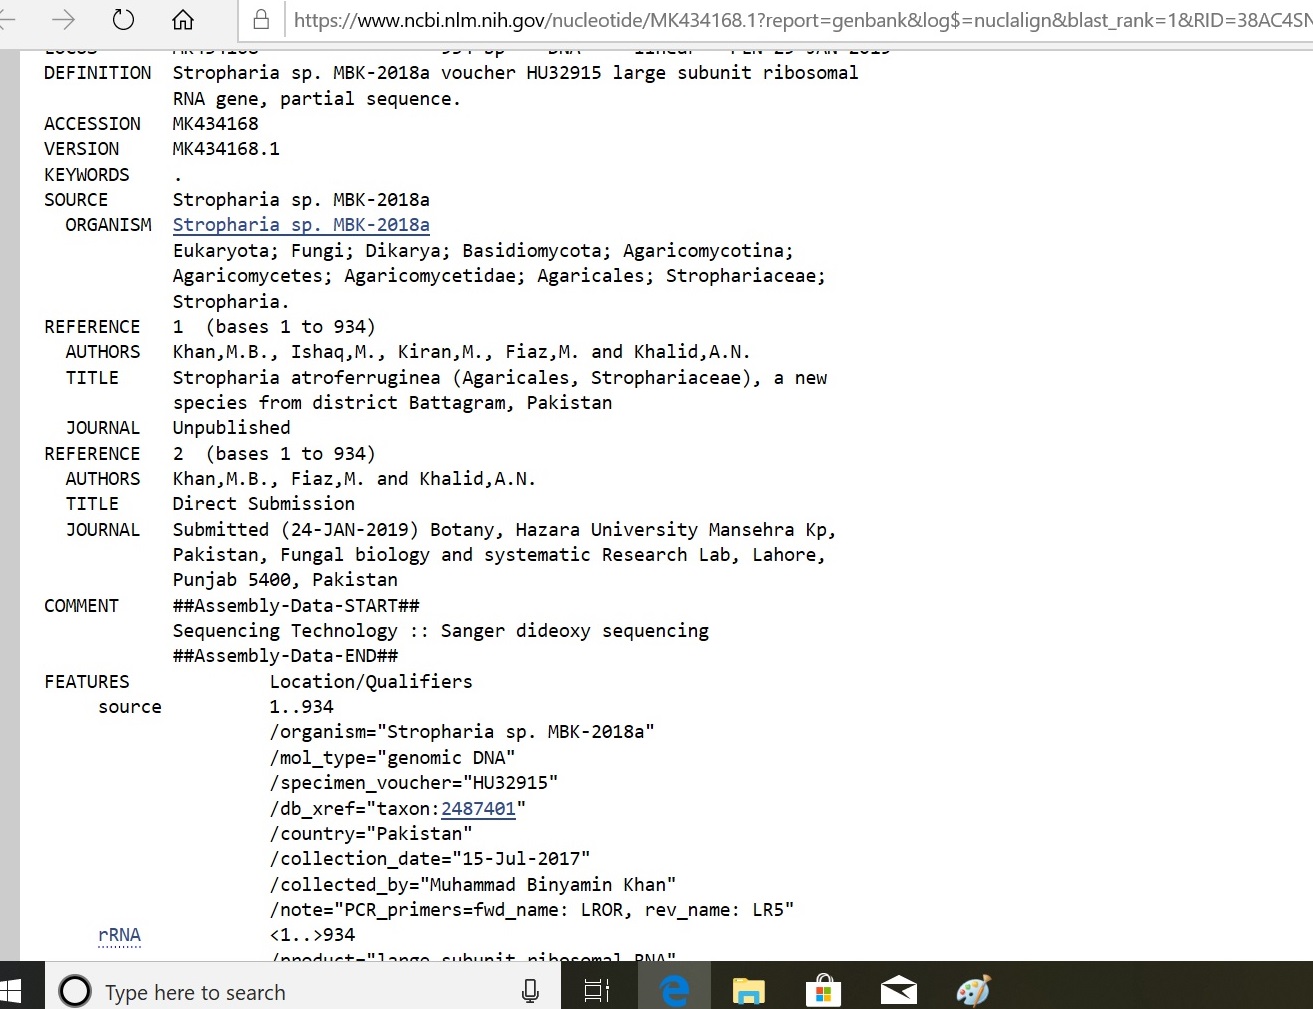Reload the page with the refresh icon
Viewport: 1313px width, 1009px height.
tap(123, 19)
